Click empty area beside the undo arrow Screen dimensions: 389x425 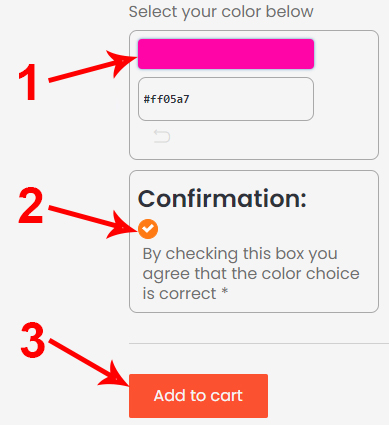(267, 137)
